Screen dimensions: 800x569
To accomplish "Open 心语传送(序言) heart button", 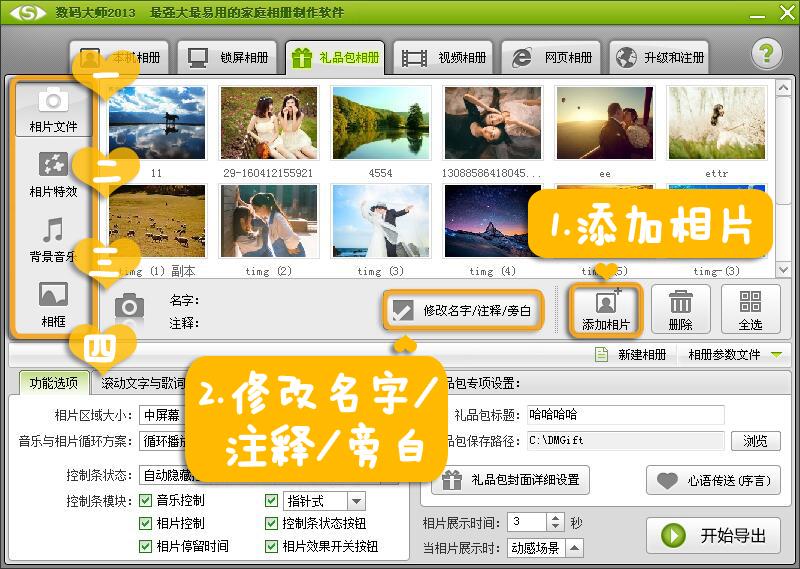I will point(713,480).
